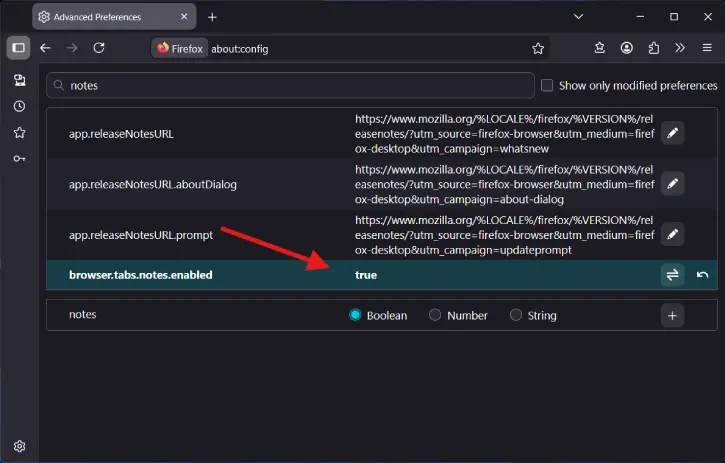Open the bookmarks tray toolbar icon
This screenshot has width=725, height=463.
coord(600,48)
